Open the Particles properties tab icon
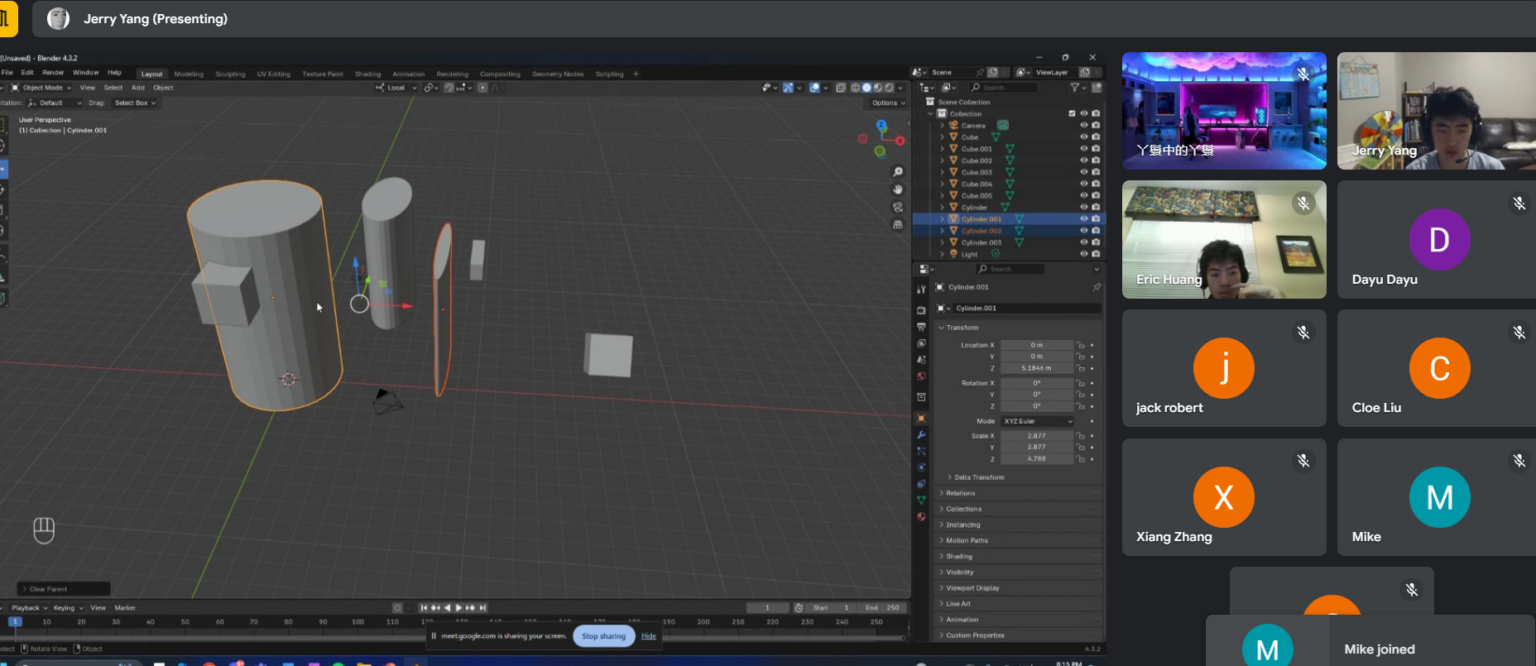The image size is (1536, 666). (921, 451)
